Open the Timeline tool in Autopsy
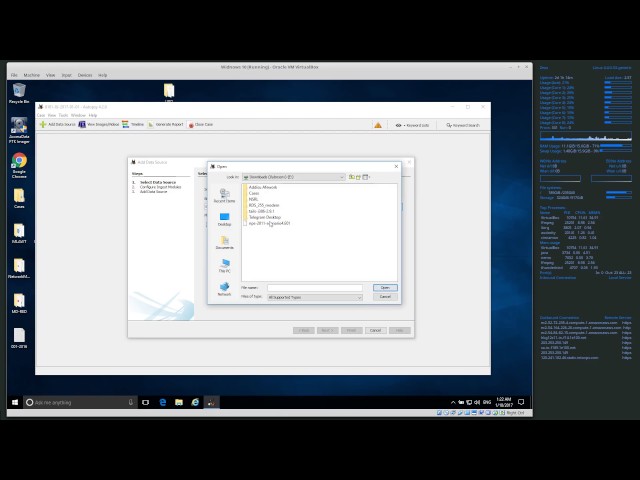Image resolution: width=640 pixels, height=480 pixels. point(133,124)
